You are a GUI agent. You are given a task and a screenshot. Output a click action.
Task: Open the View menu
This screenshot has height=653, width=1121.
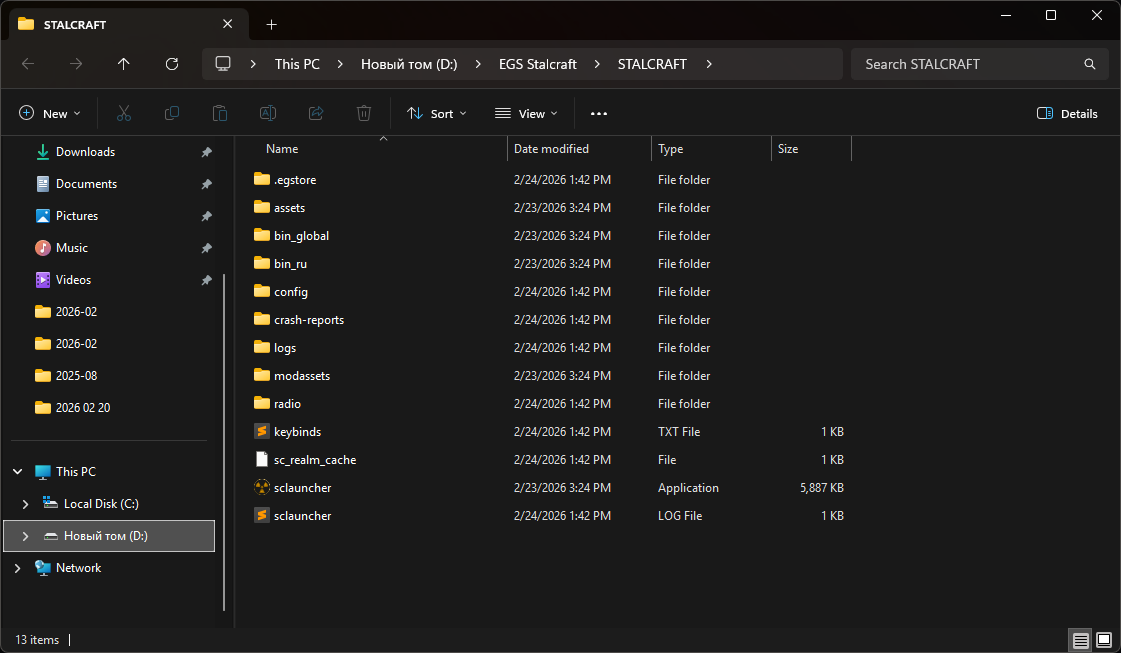coord(526,114)
